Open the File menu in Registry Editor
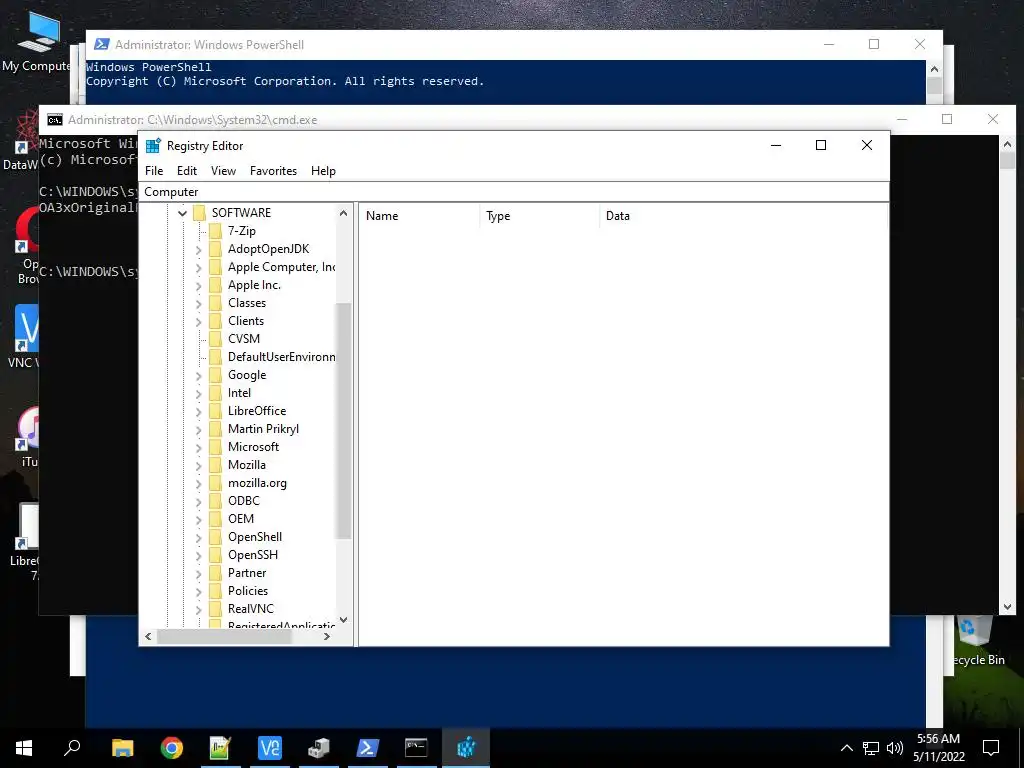Screen dimensions: 1024x768 point(154,171)
